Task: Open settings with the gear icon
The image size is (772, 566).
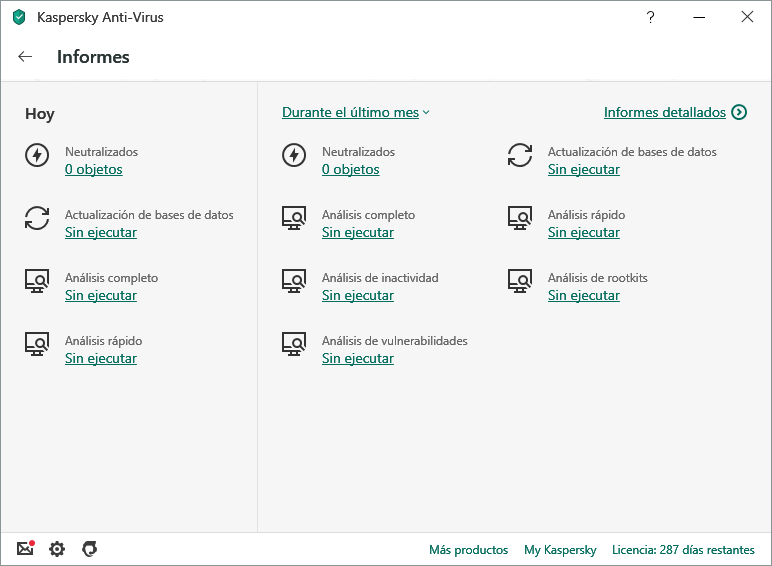Action: tap(57, 549)
